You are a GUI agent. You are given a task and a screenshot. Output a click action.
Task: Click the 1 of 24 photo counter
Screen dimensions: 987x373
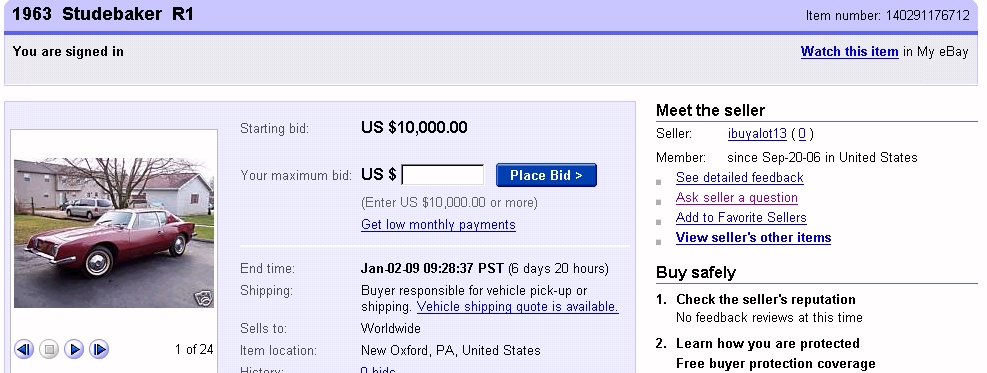[194, 349]
